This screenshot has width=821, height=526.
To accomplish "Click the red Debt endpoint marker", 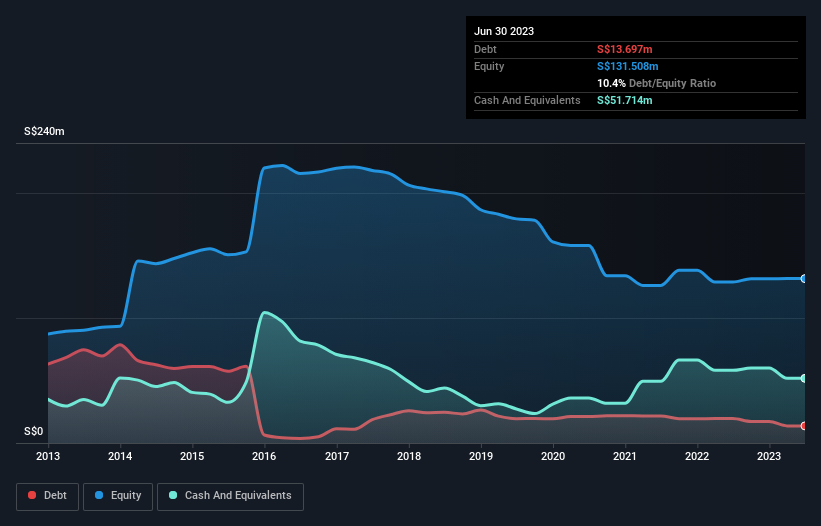I will click(x=804, y=426).
